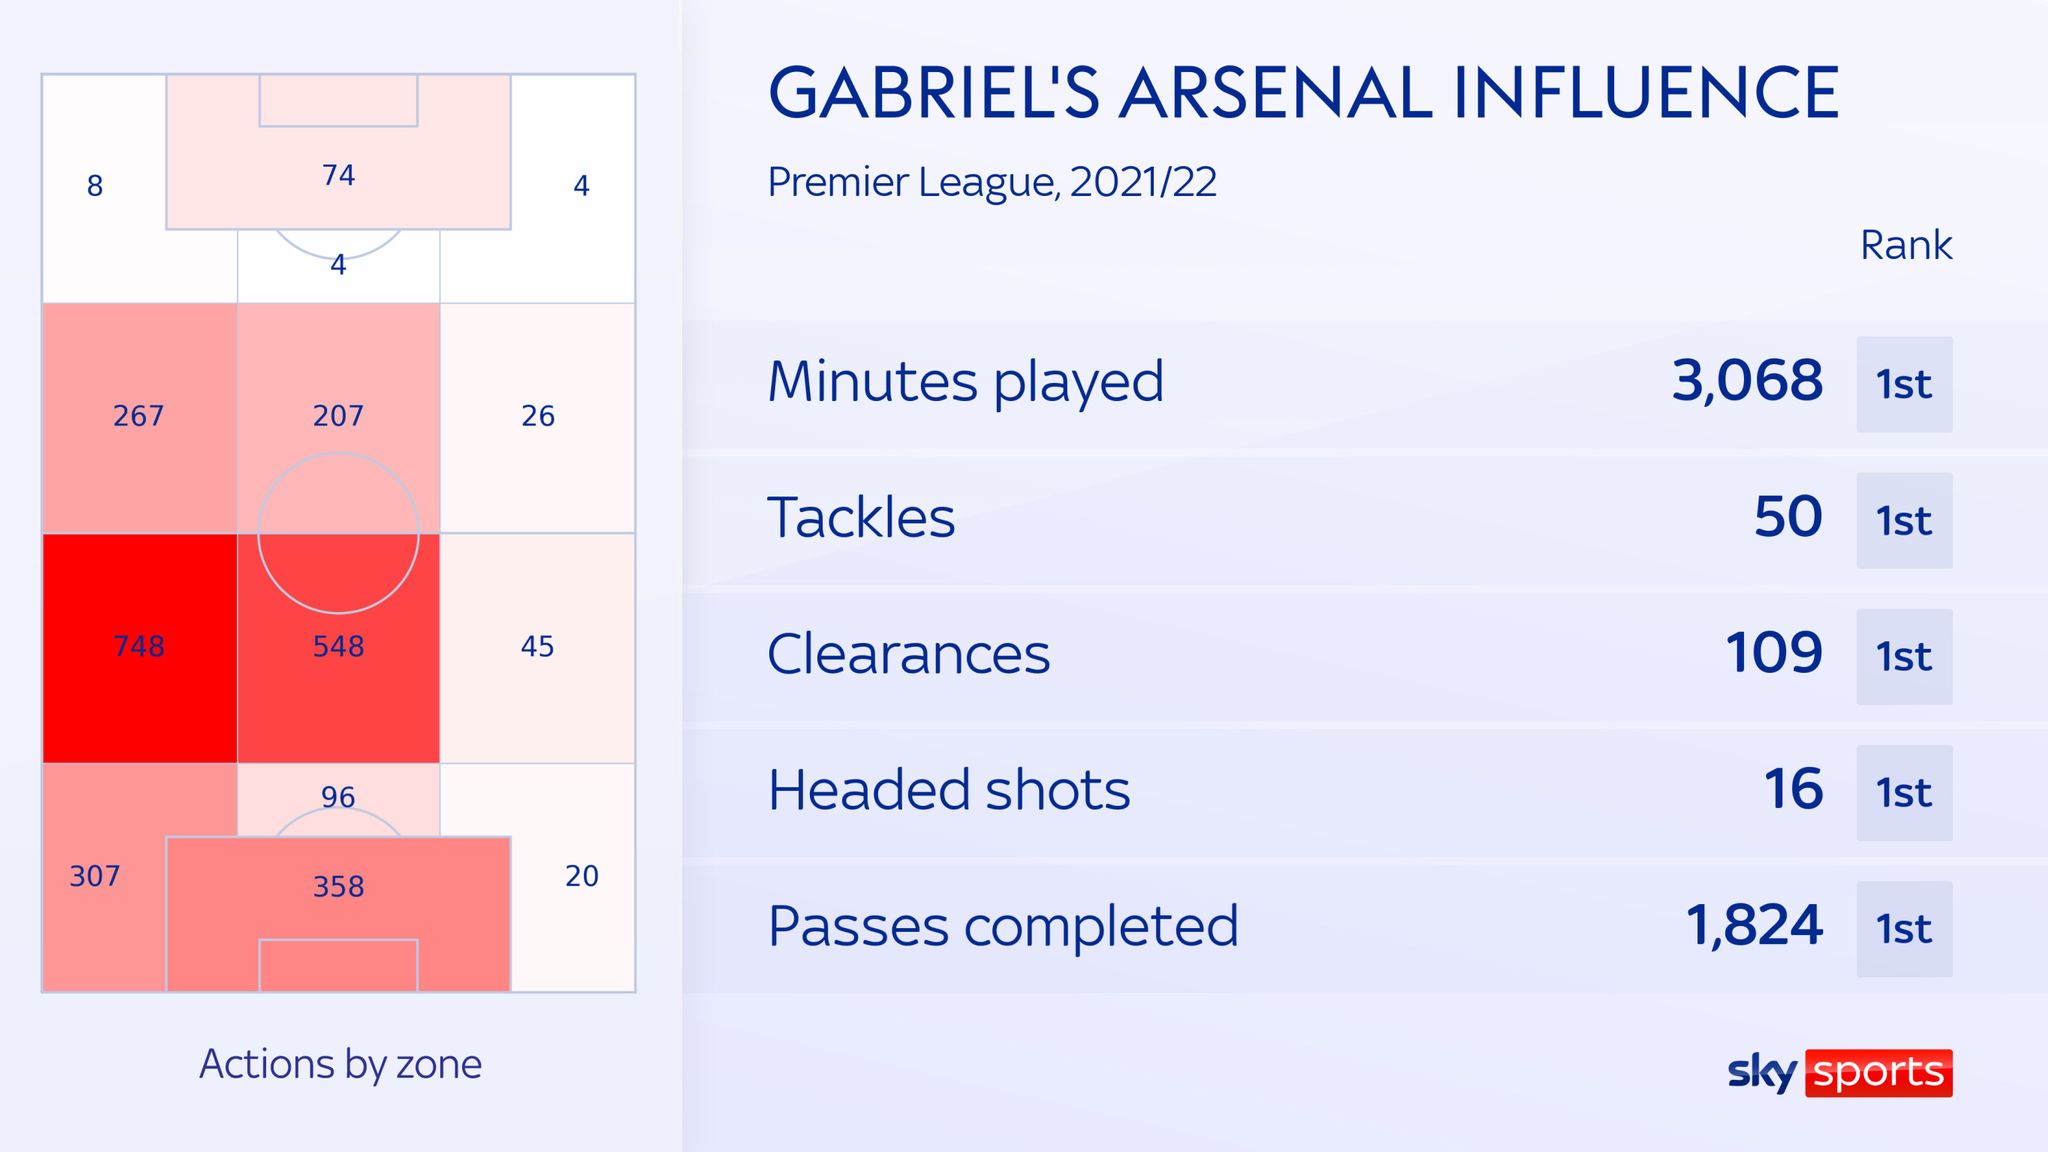
Task: Select the 267 actions zone
Action: pyautogui.click(x=140, y=418)
